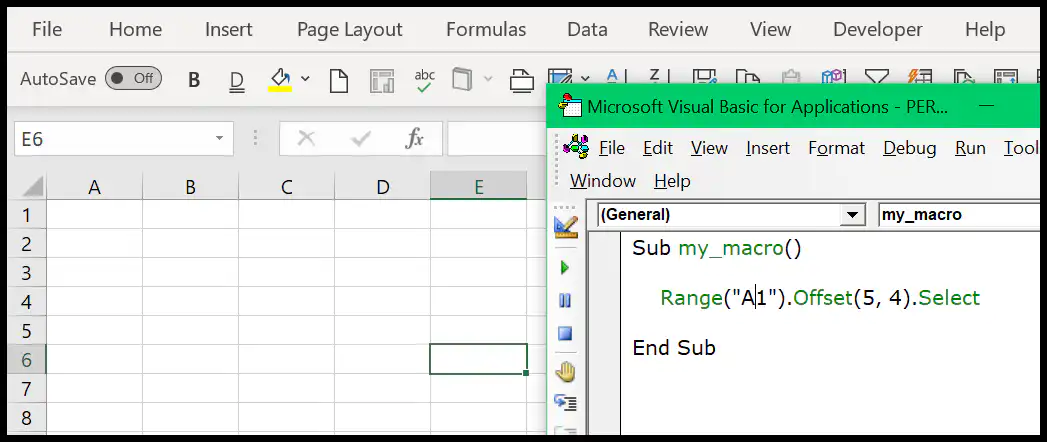
Task: Open VBA editor Debug menu
Action: point(909,148)
